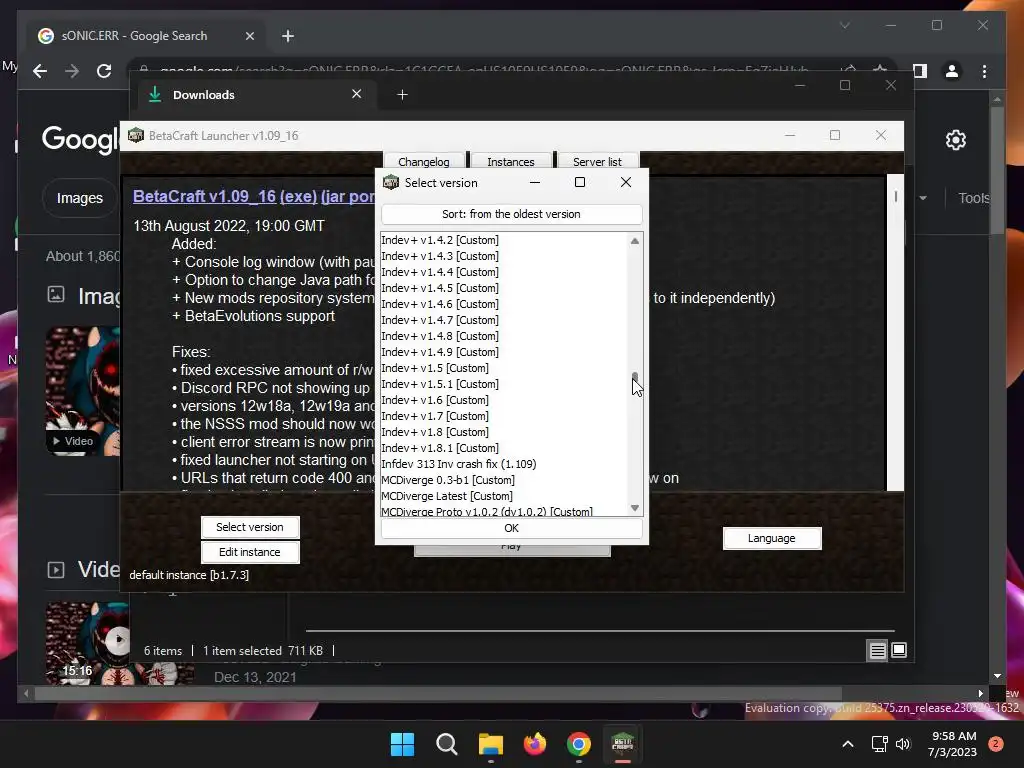Viewport: 1024px width, 768px height.
Task: Click the version list scrollbar thumb
Action: click(635, 379)
